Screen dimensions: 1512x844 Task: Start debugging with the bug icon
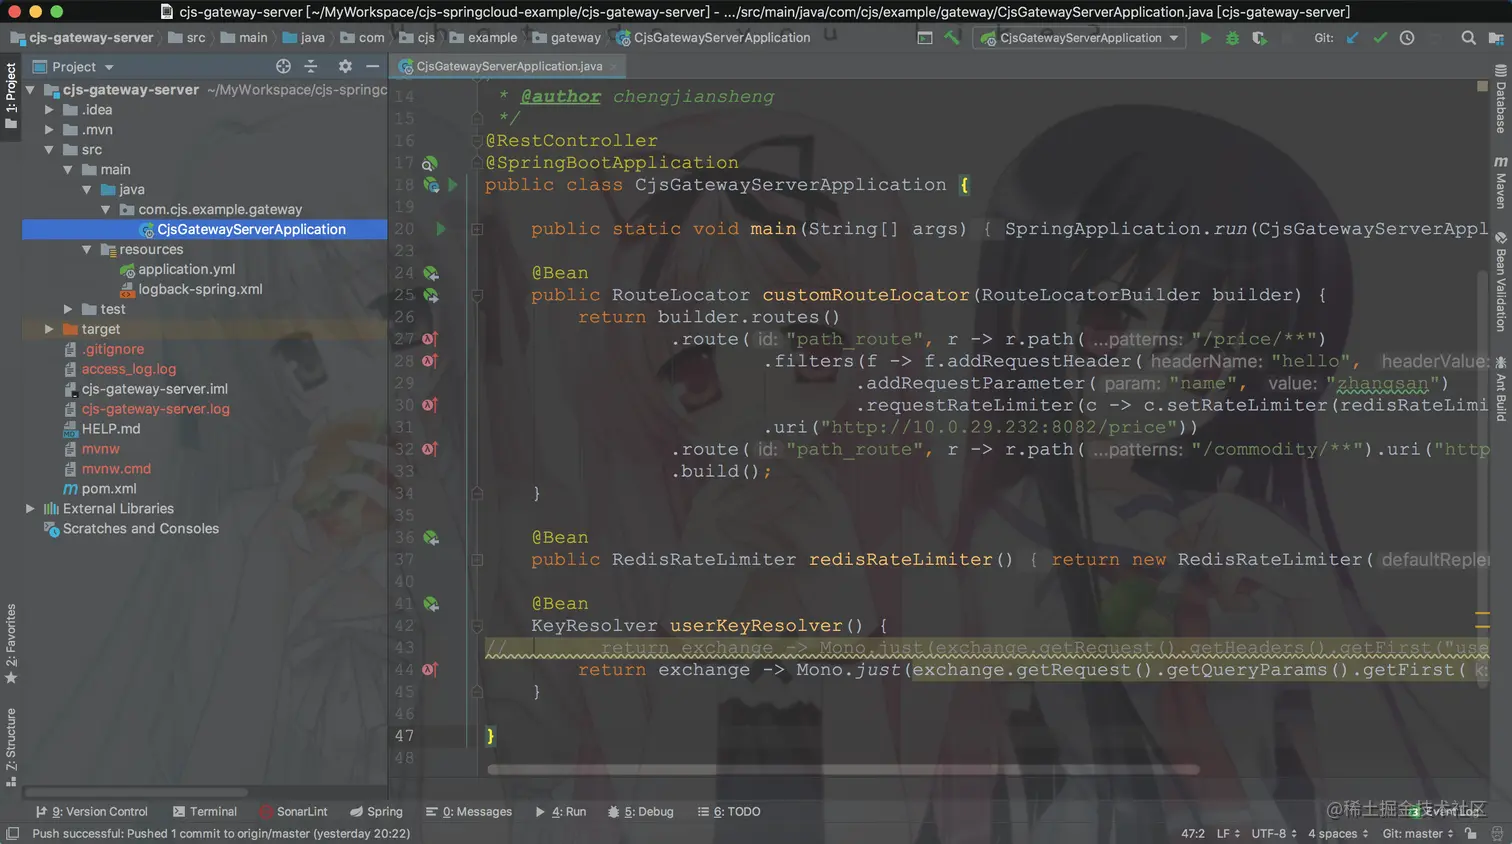pyautogui.click(x=1232, y=38)
